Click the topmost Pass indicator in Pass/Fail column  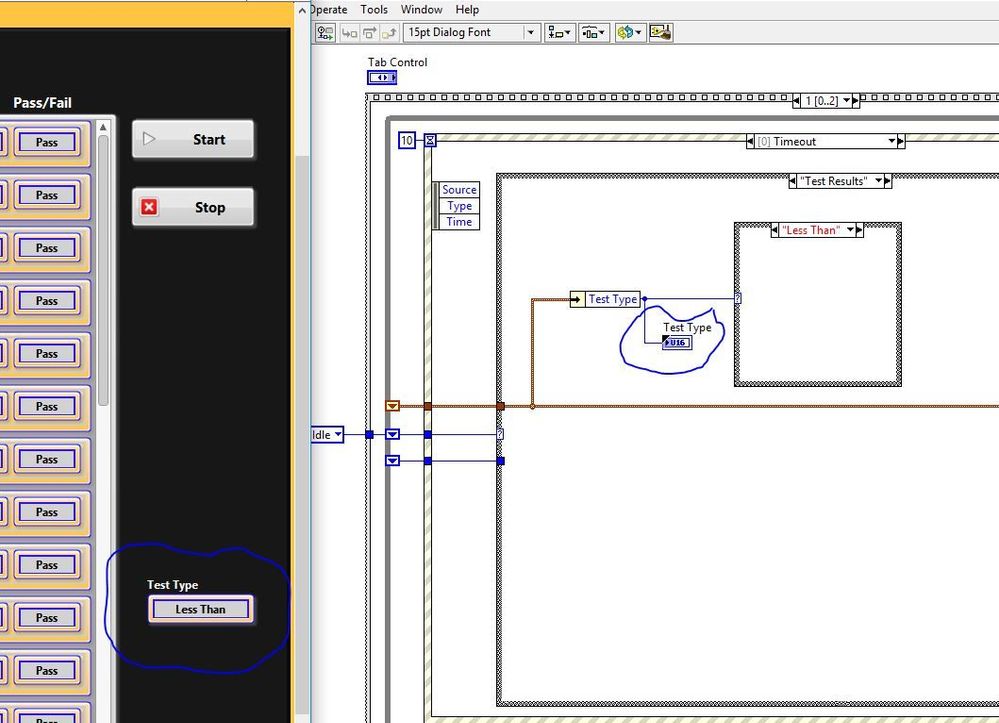(47, 142)
